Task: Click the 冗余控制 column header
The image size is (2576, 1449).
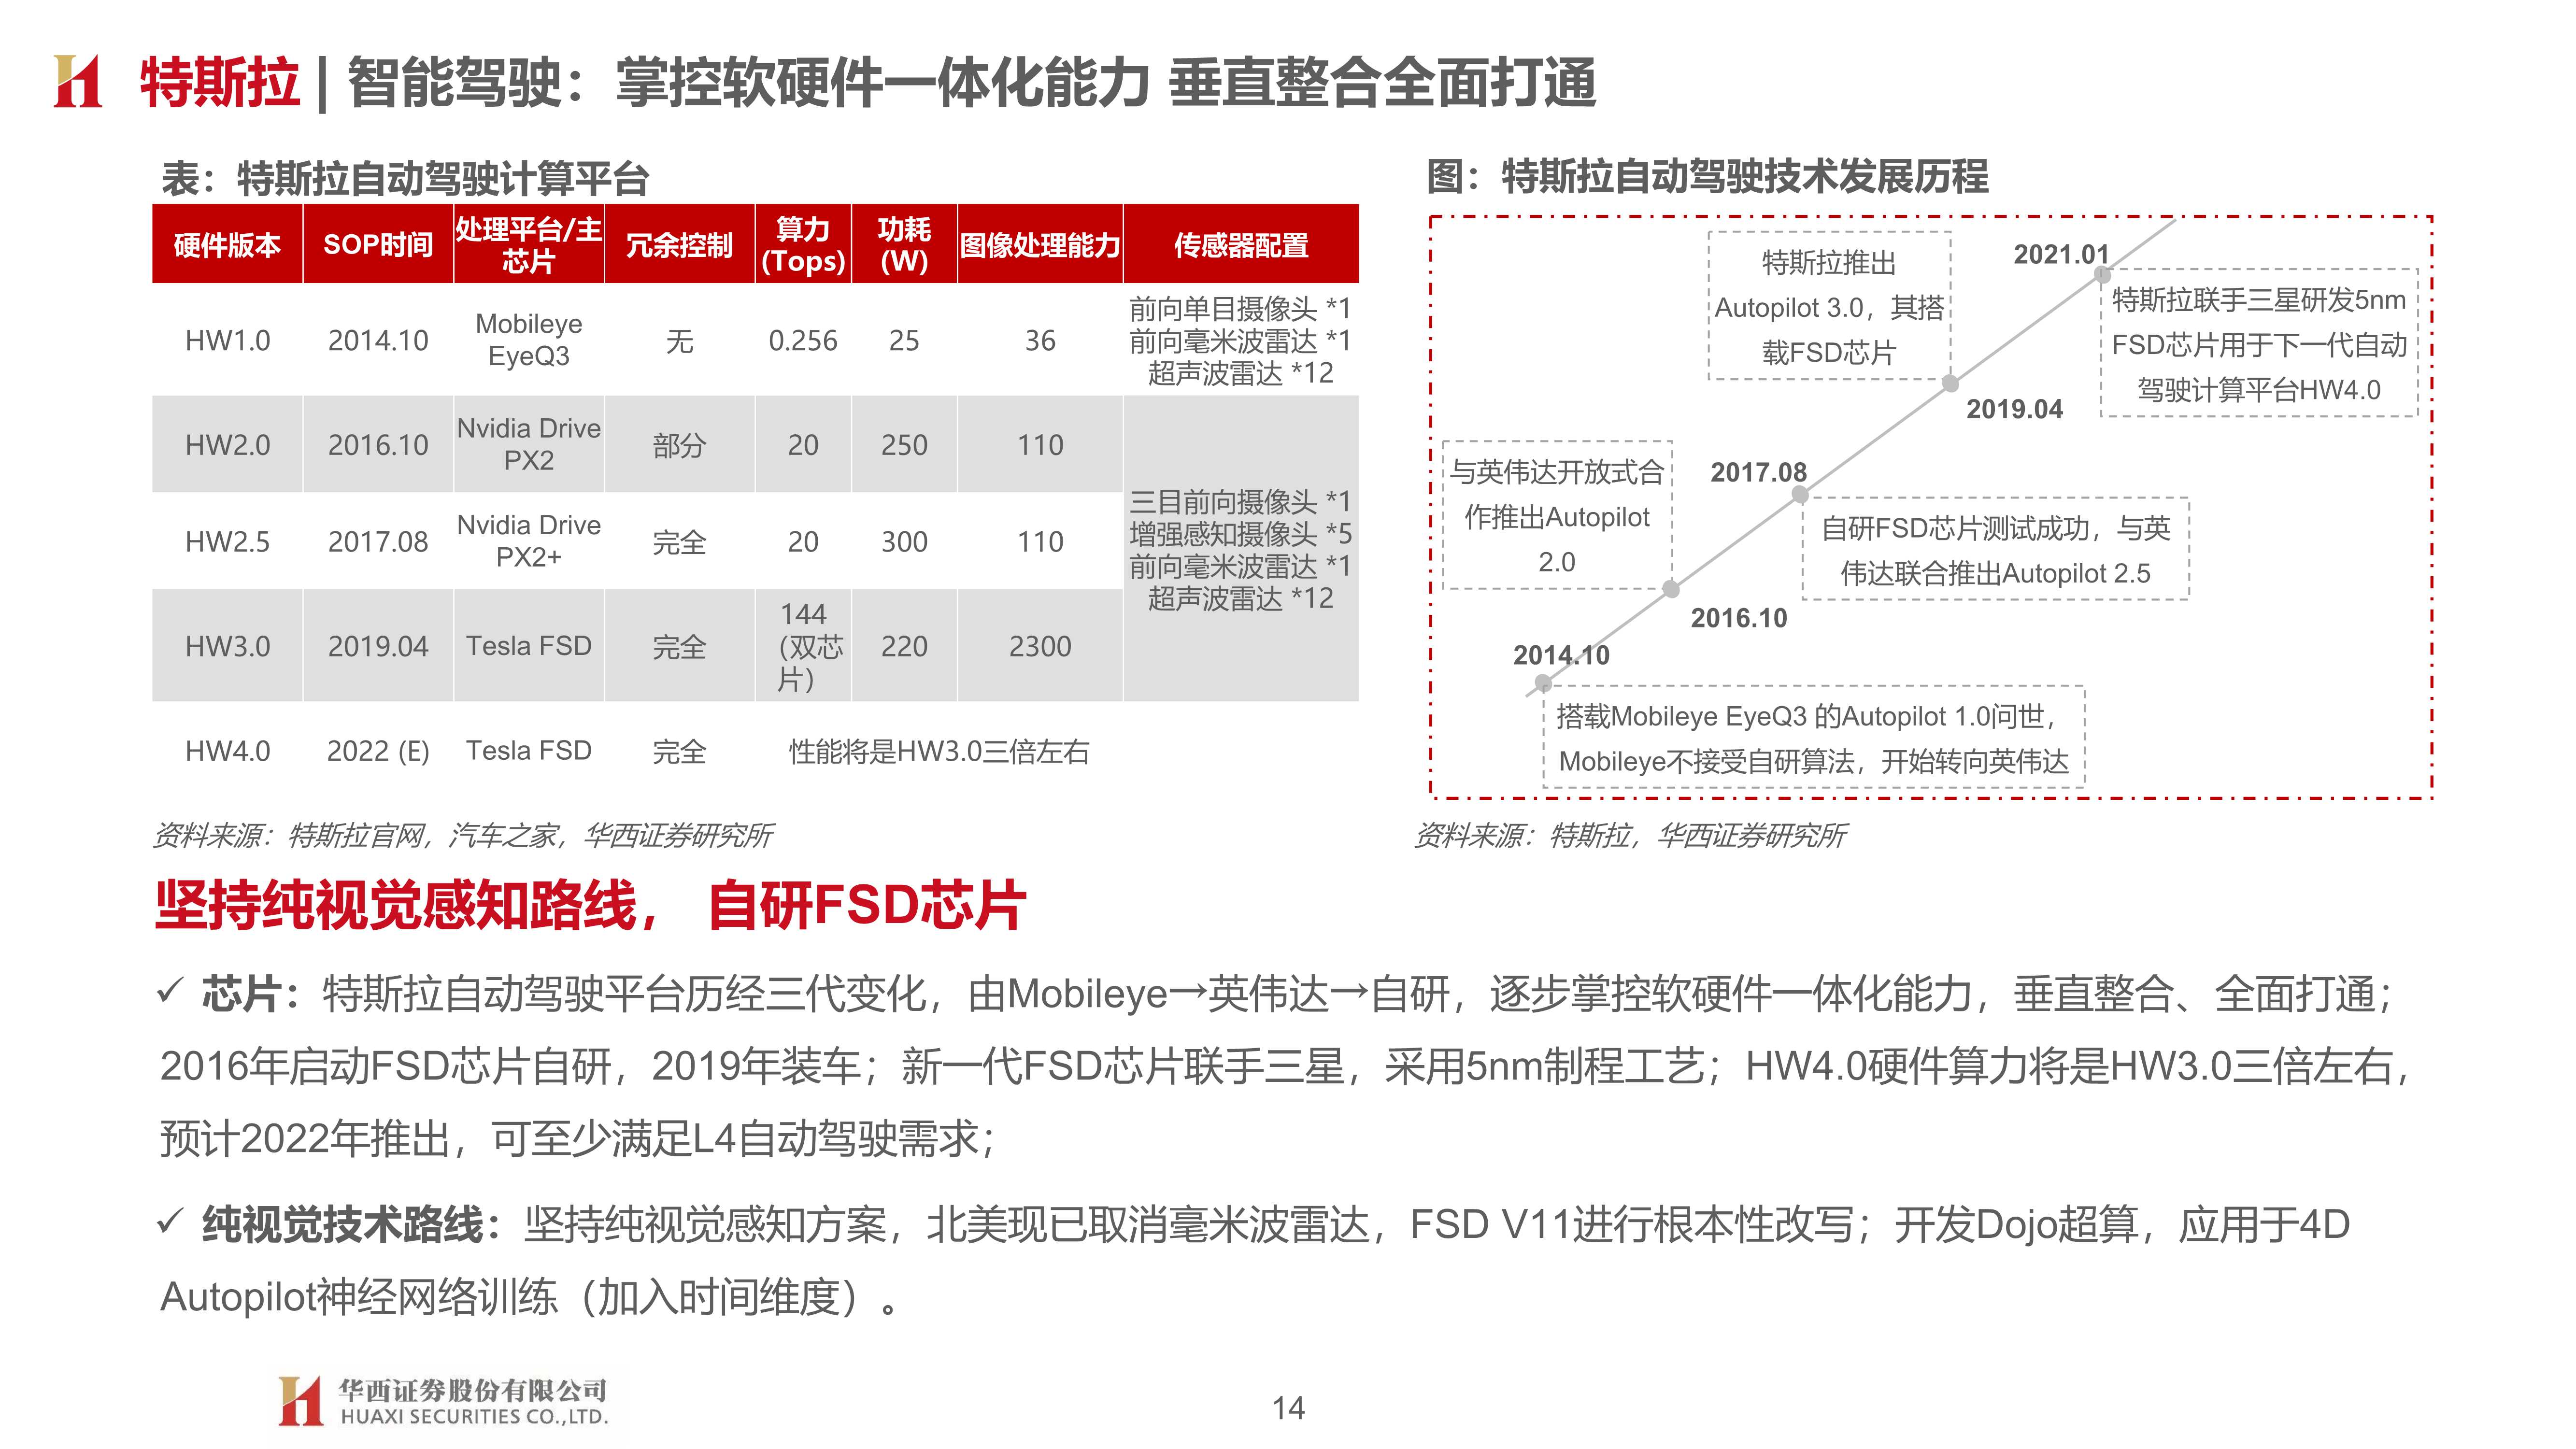Action: [680, 244]
